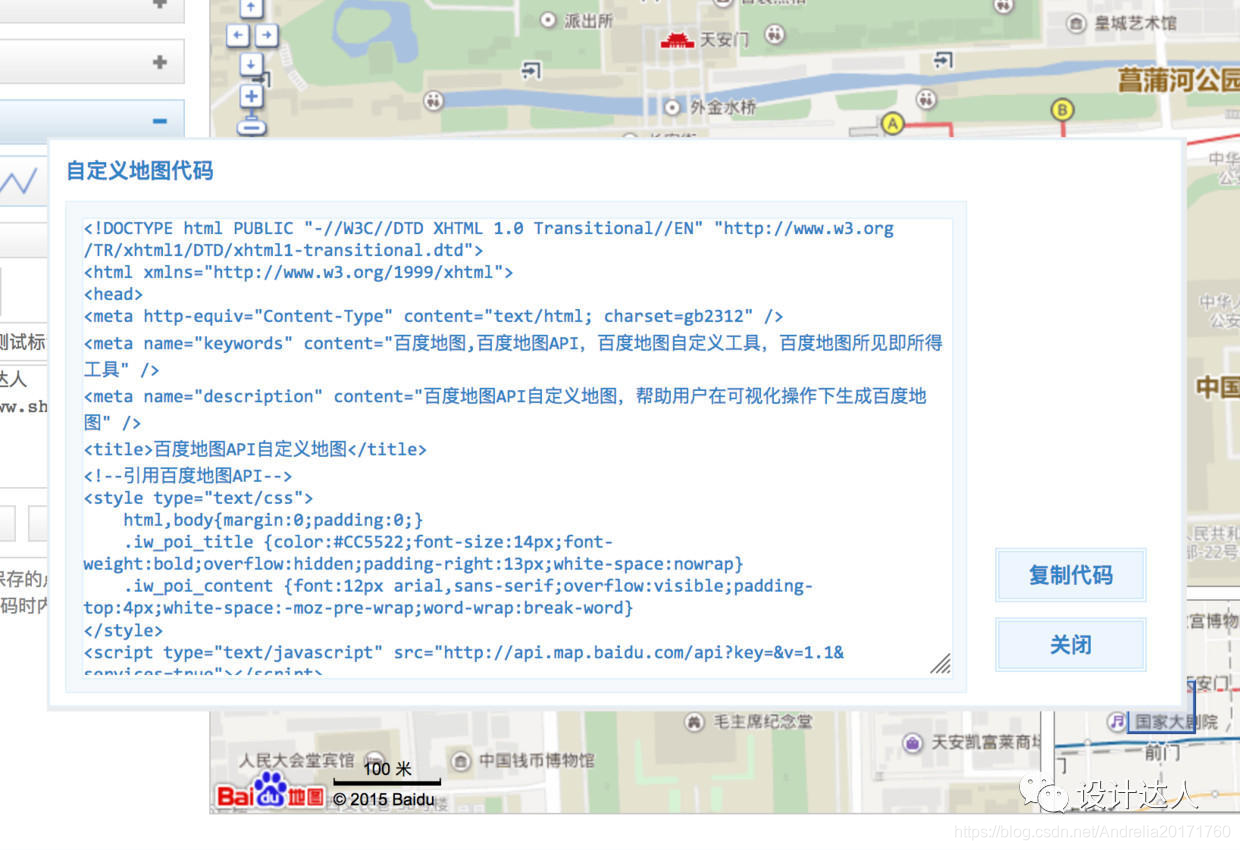Screen dimensions: 1240x850
Task: Pan the map right with the arrow control
Action: click(x=266, y=36)
